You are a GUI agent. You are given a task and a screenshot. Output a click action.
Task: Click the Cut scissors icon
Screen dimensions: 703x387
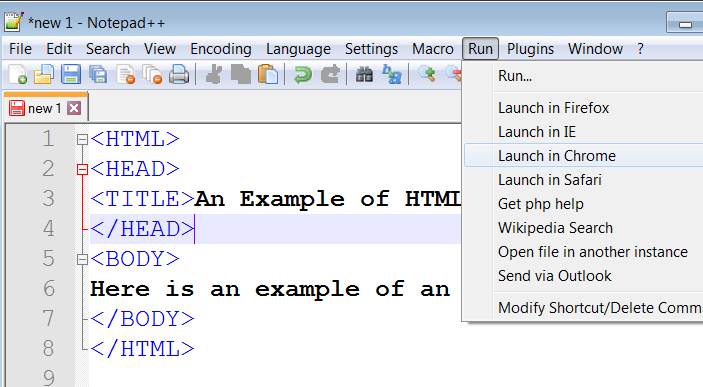[x=214, y=74]
